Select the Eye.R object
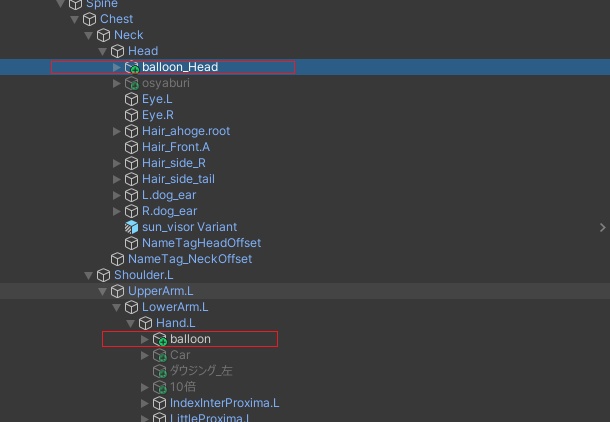 tap(157, 115)
